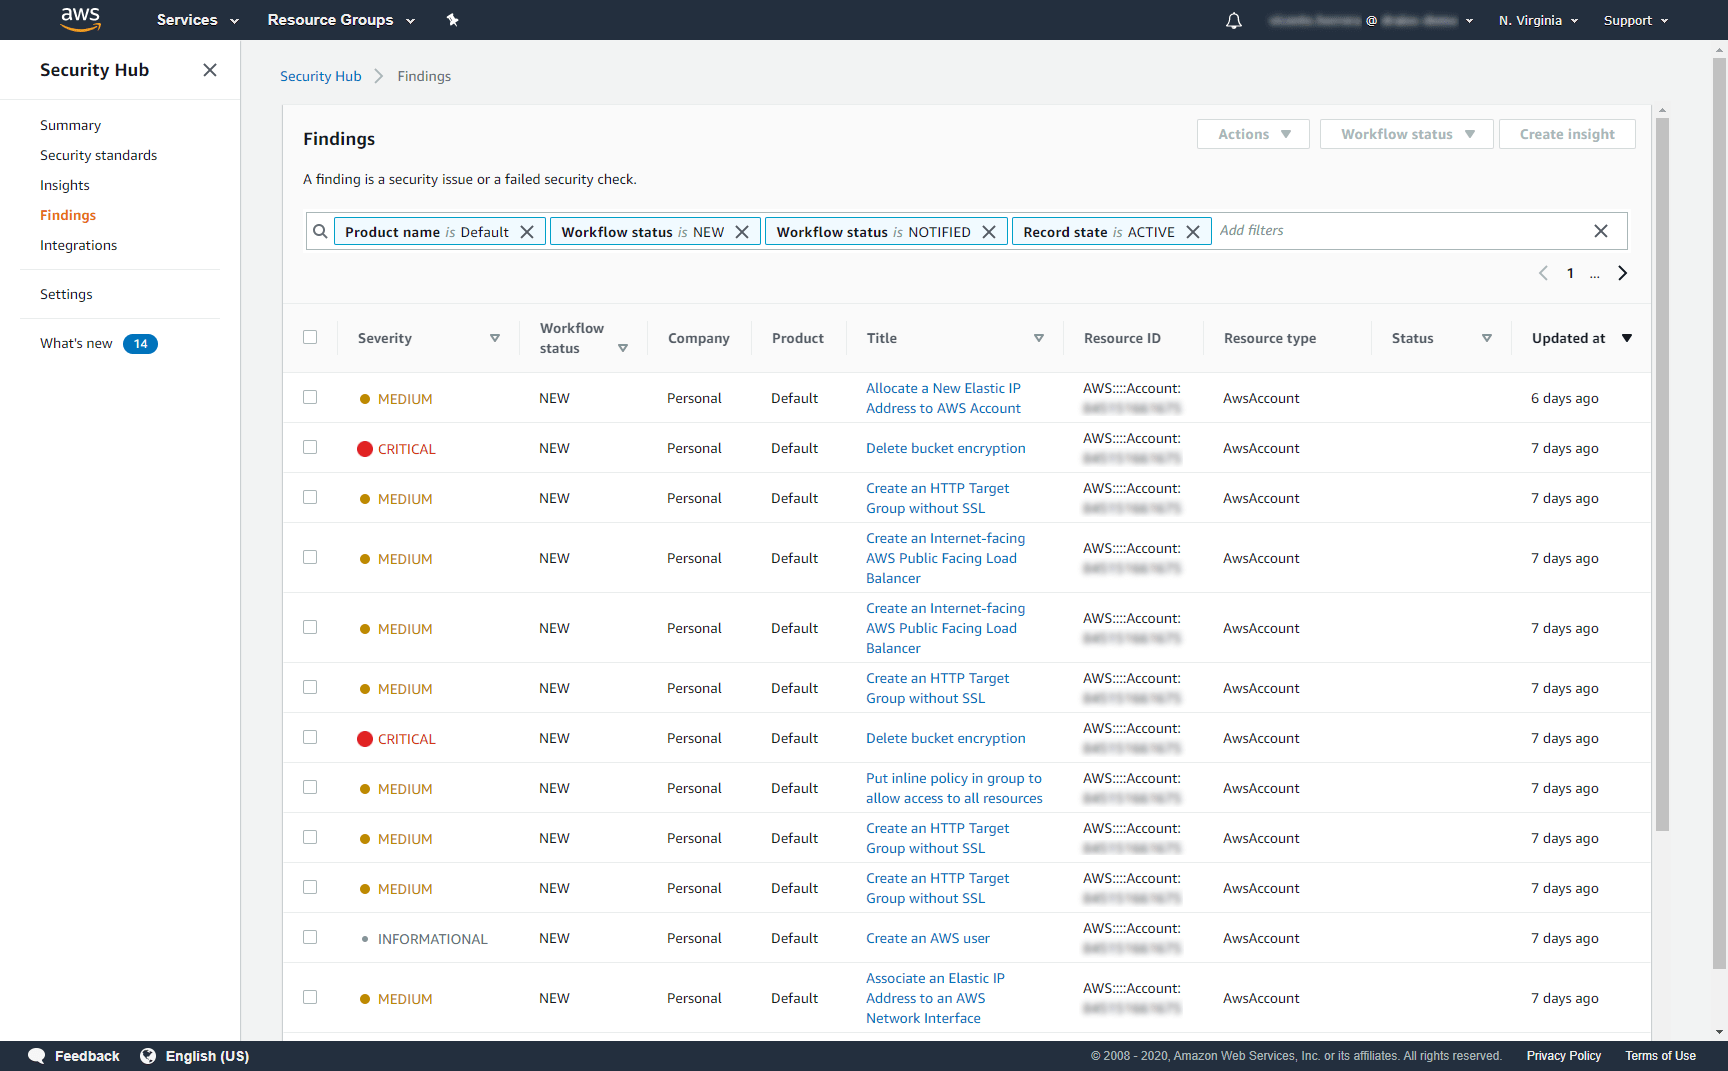This screenshot has width=1728, height=1071.
Task: Check the Create an AWS user finding
Action: coord(310,937)
